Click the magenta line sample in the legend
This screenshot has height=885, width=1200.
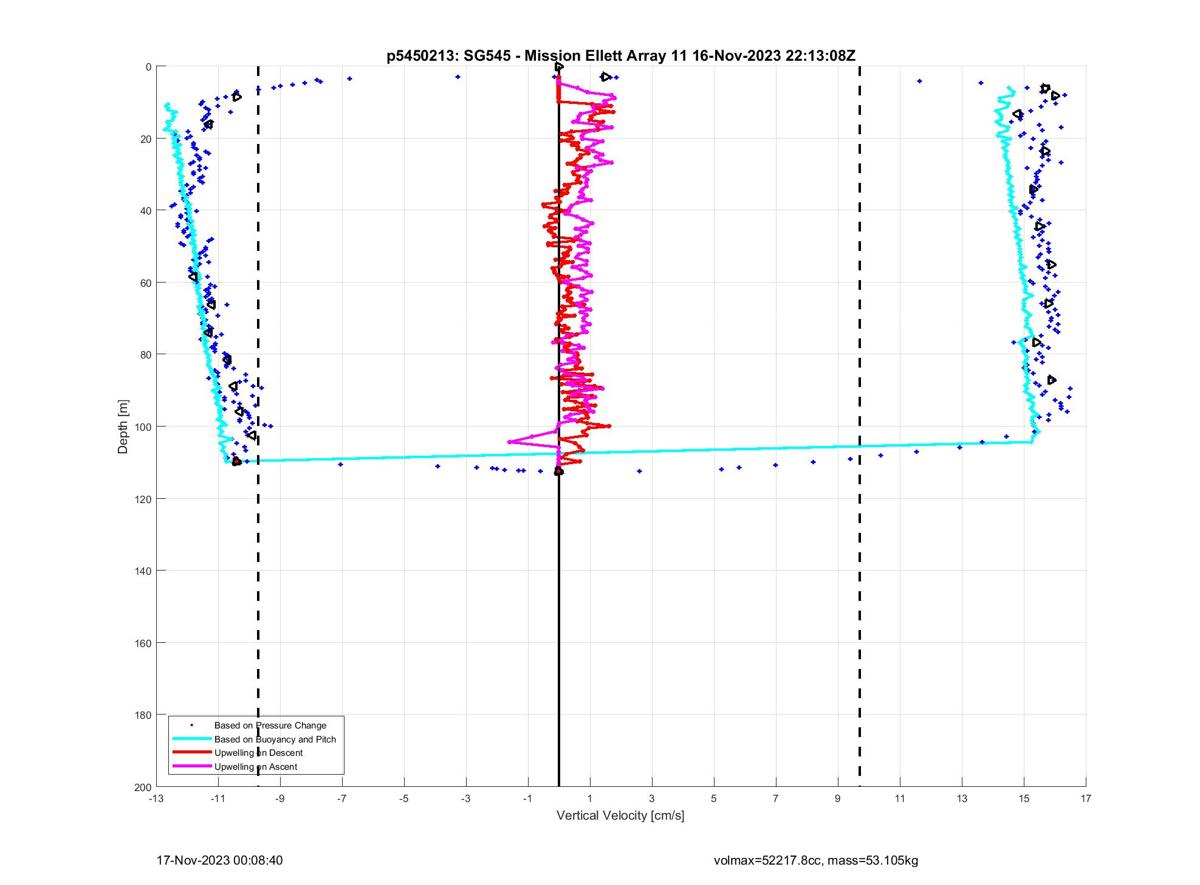[x=191, y=766]
